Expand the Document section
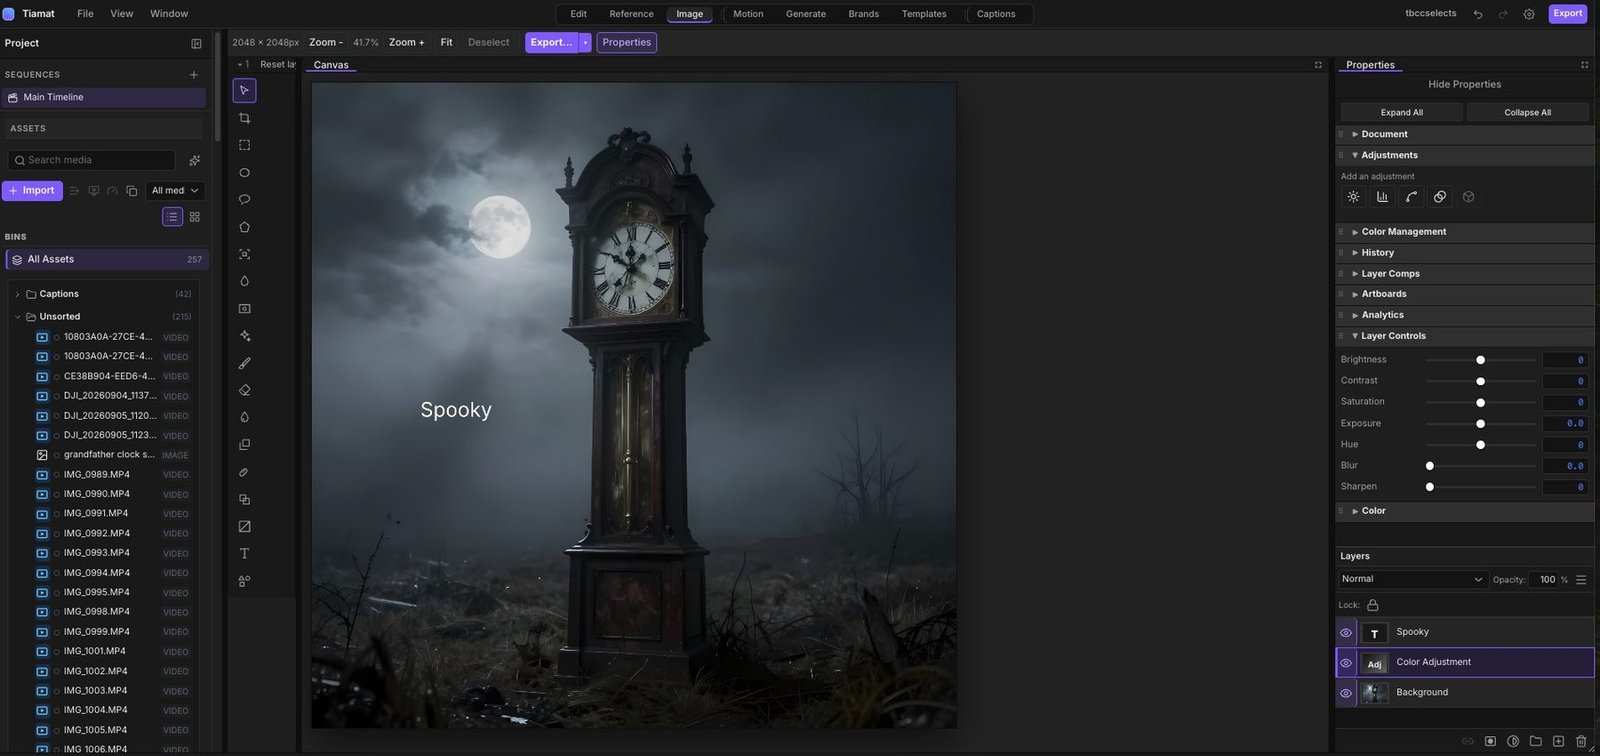Screen dimensions: 1600x756 1464,134
